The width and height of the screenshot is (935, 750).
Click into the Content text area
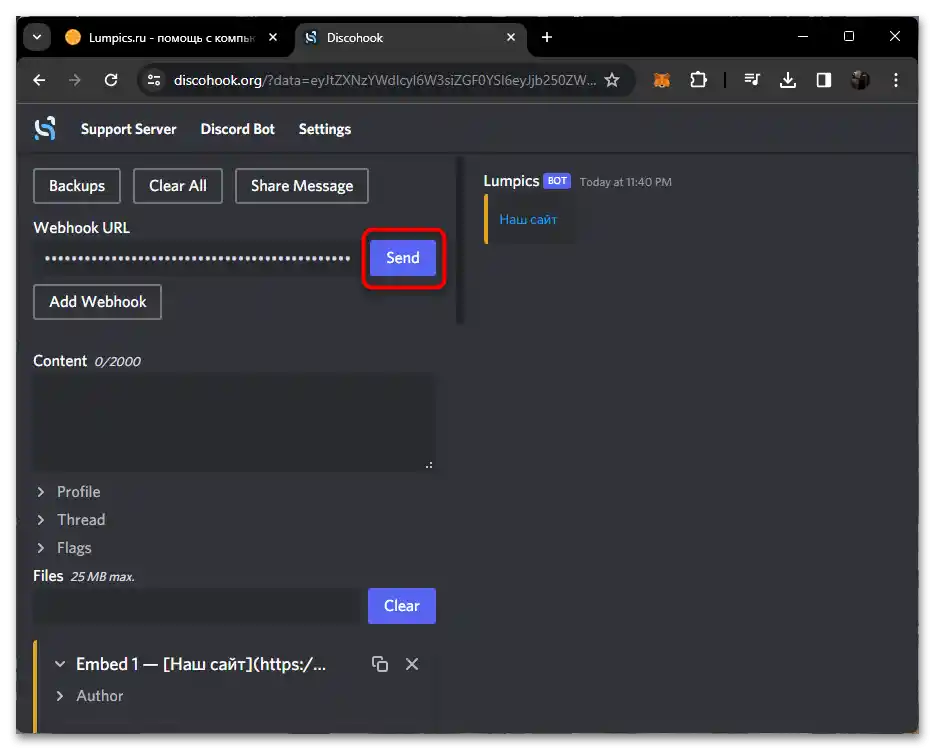coord(234,422)
